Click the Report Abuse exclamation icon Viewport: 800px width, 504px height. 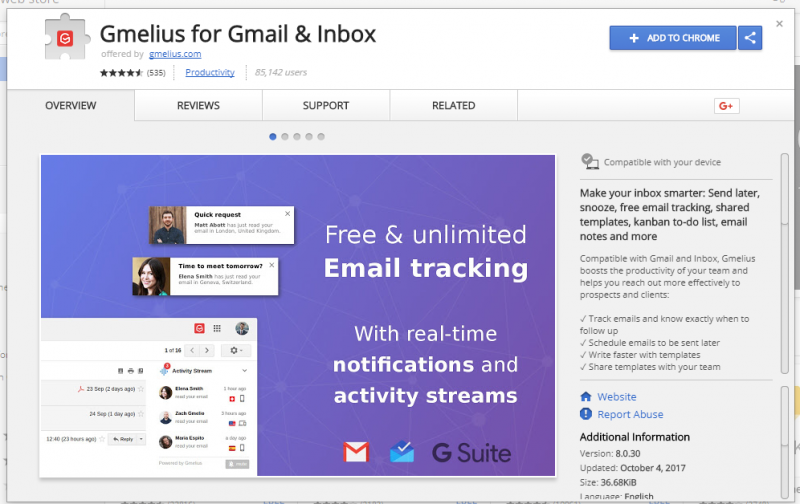pyautogui.click(x=586, y=414)
